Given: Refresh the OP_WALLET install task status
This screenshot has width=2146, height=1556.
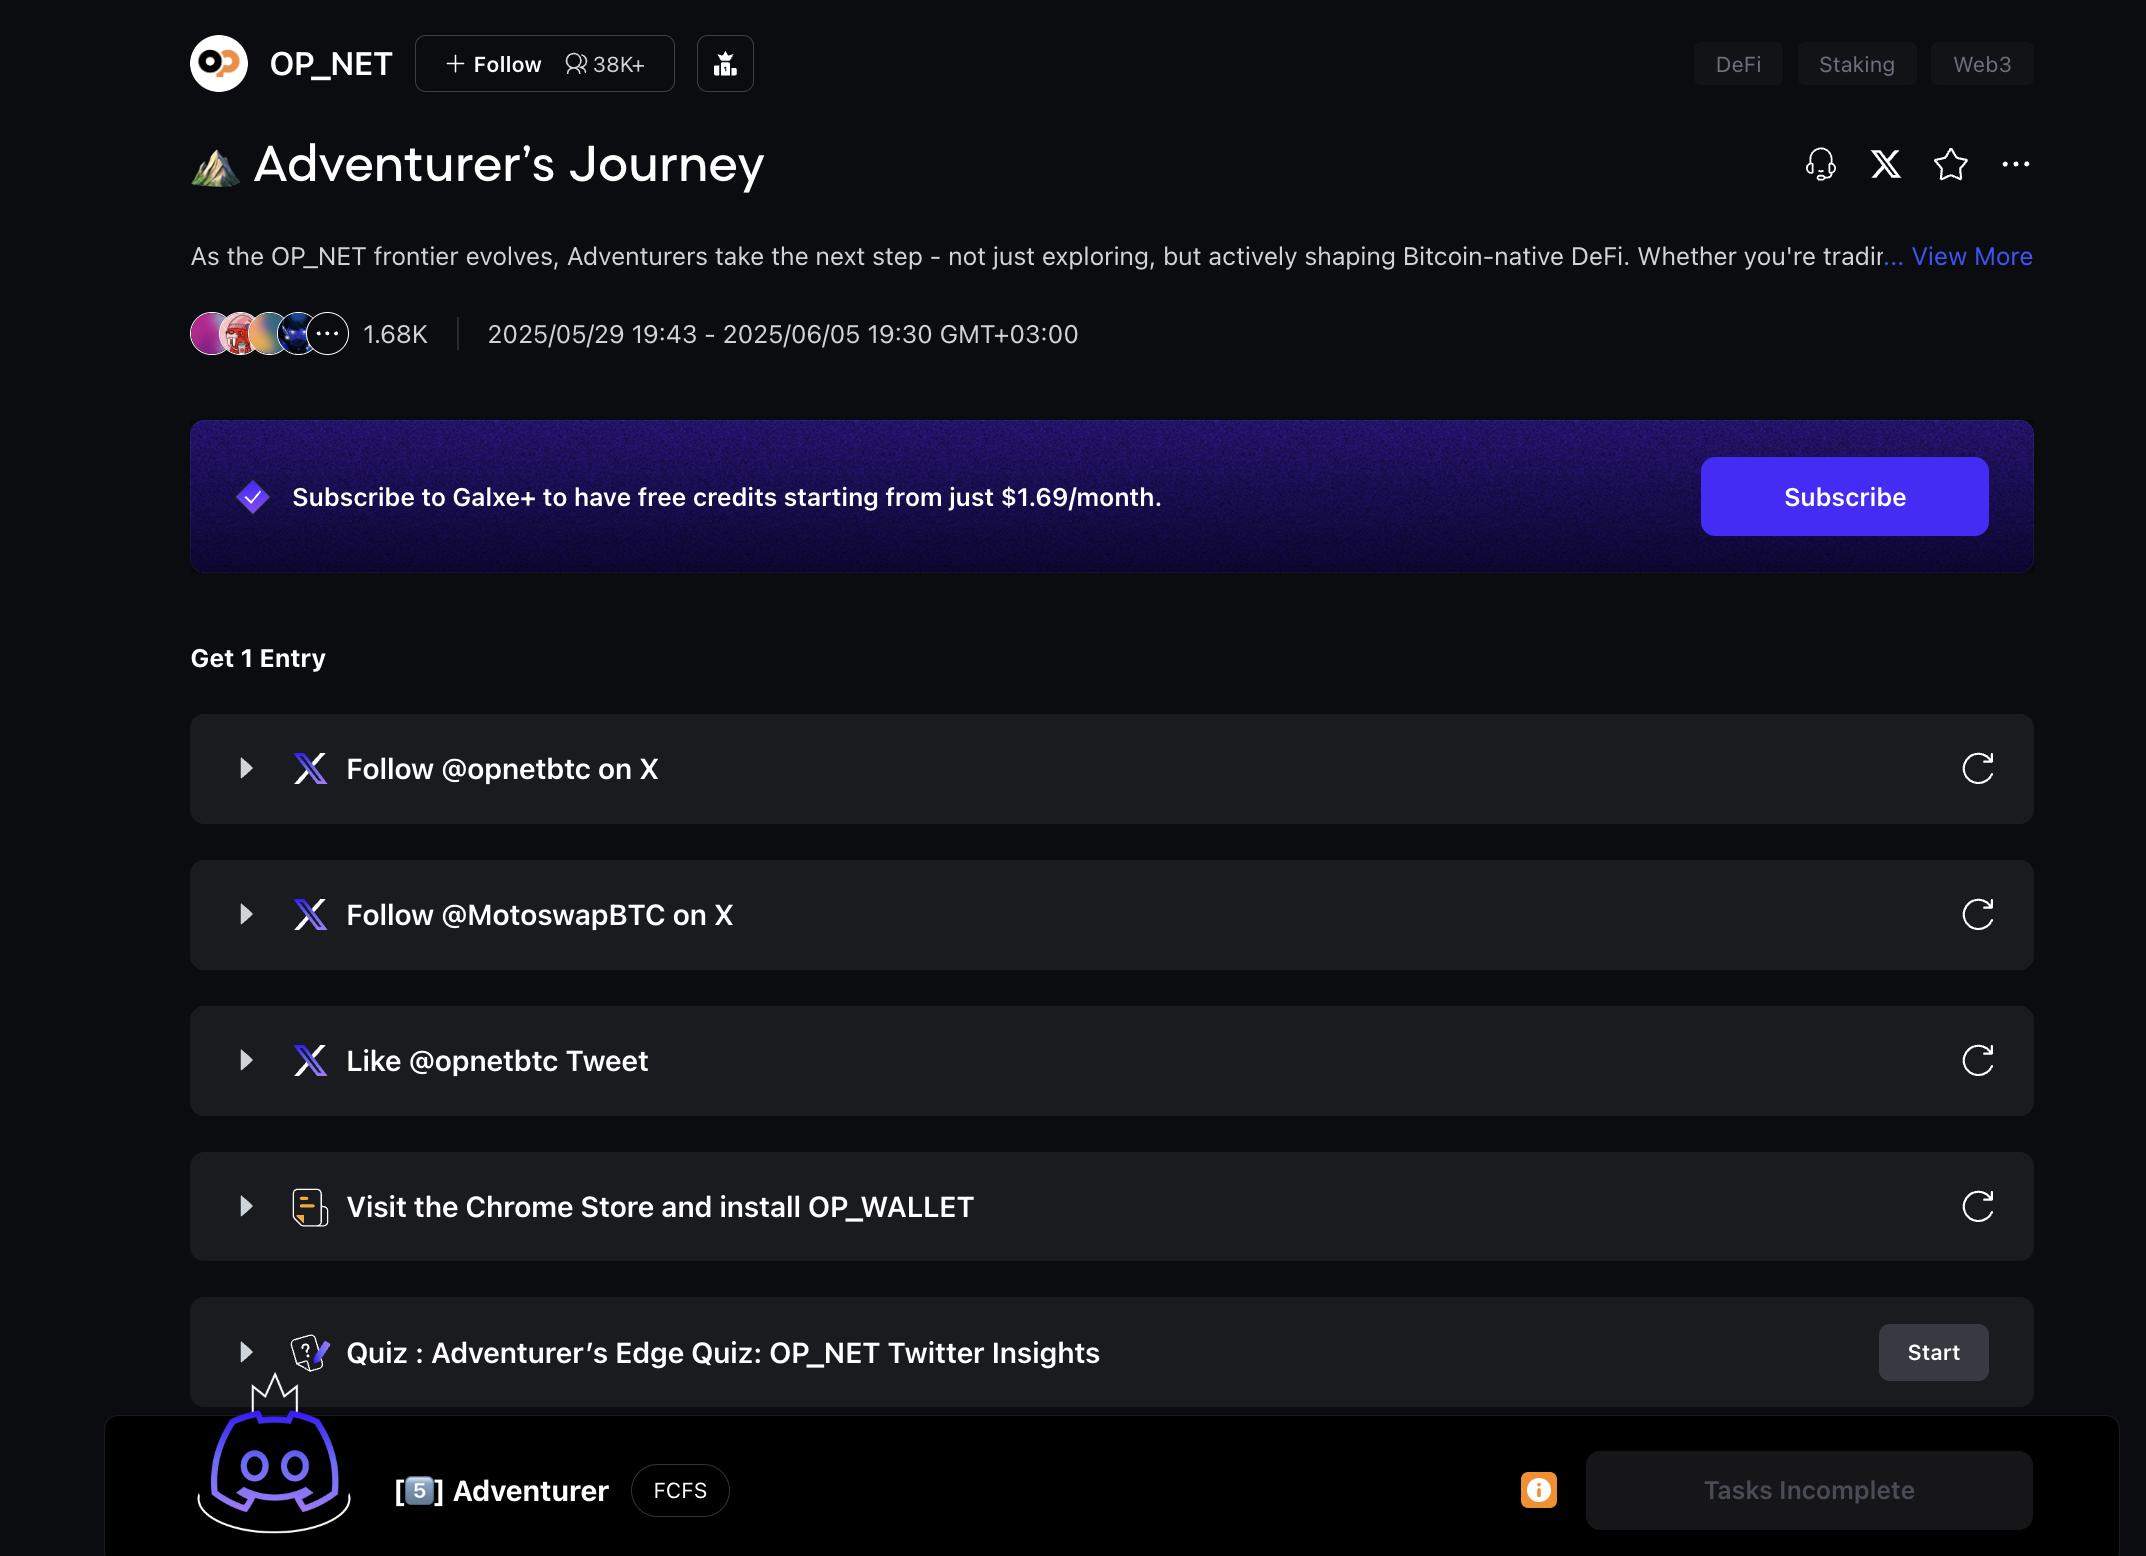Looking at the screenshot, I should [x=1977, y=1207].
